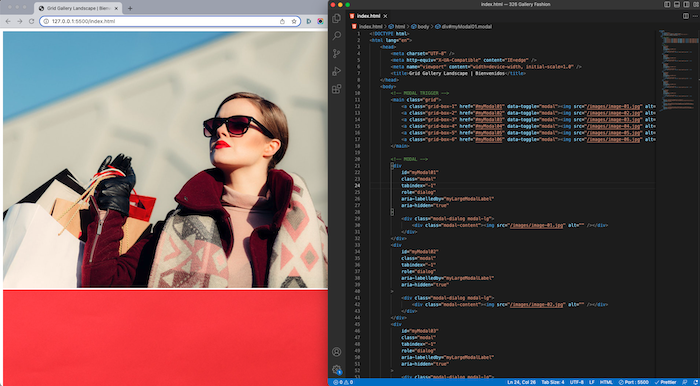The image size is (700, 386).
Task: Click the div#myModal01.modal breadcrumb
Action: click(463, 27)
